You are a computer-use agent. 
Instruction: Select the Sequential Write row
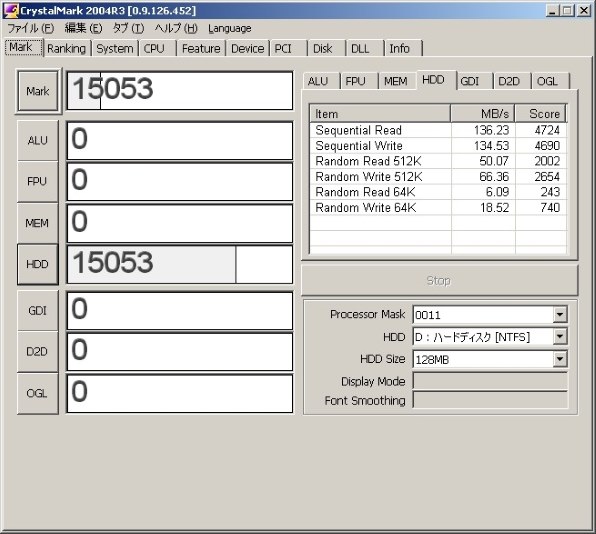pyautogui.click(x=438, y=146)
